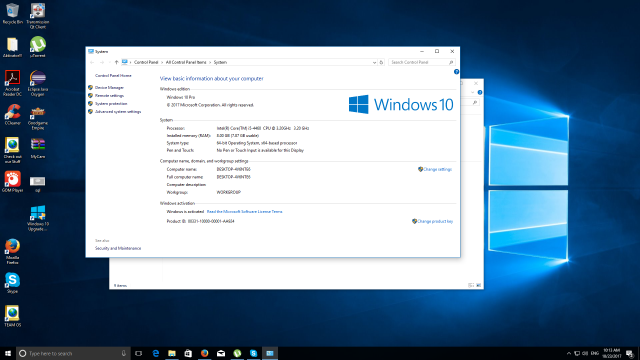Expand the address bar history dropdown
Screen dimensions: 640x360
374,62
